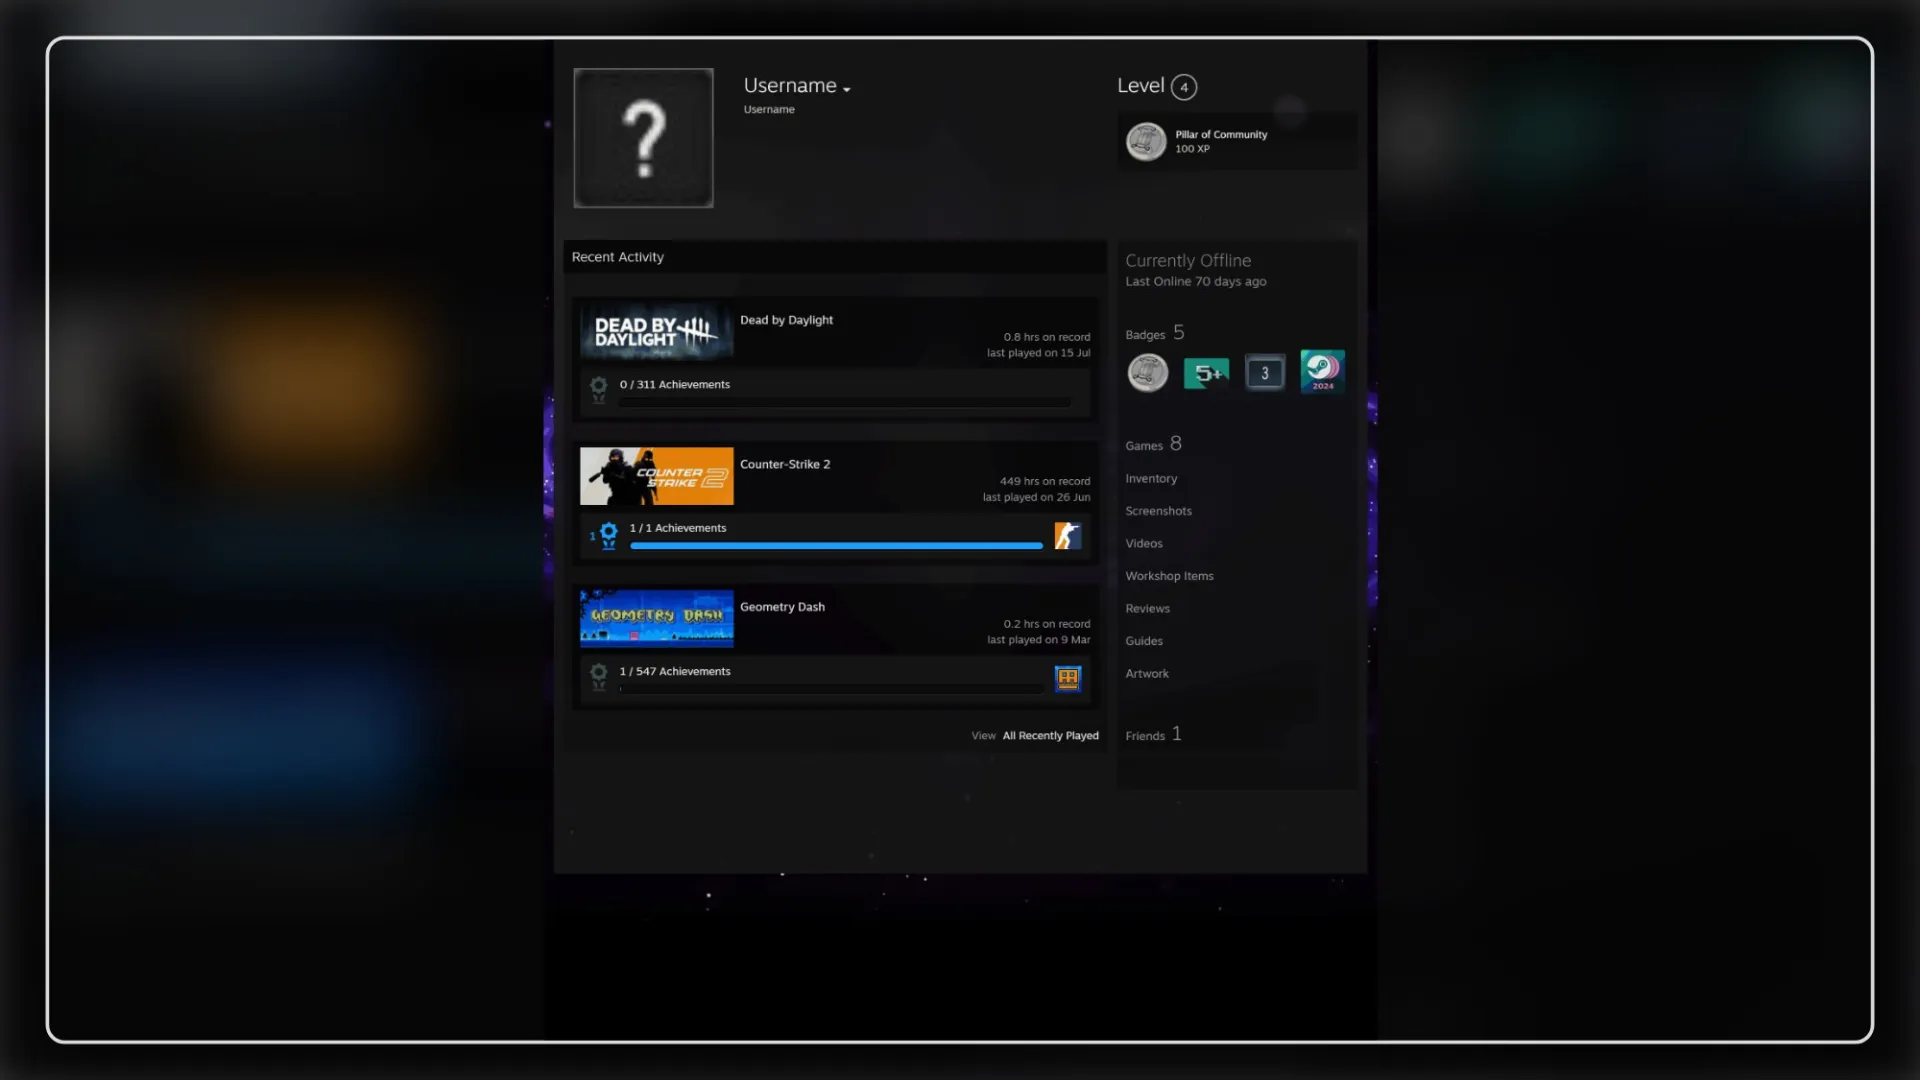Click 449 hrs on record text
1920x1080 pixels.
(x=1045, y=481)
